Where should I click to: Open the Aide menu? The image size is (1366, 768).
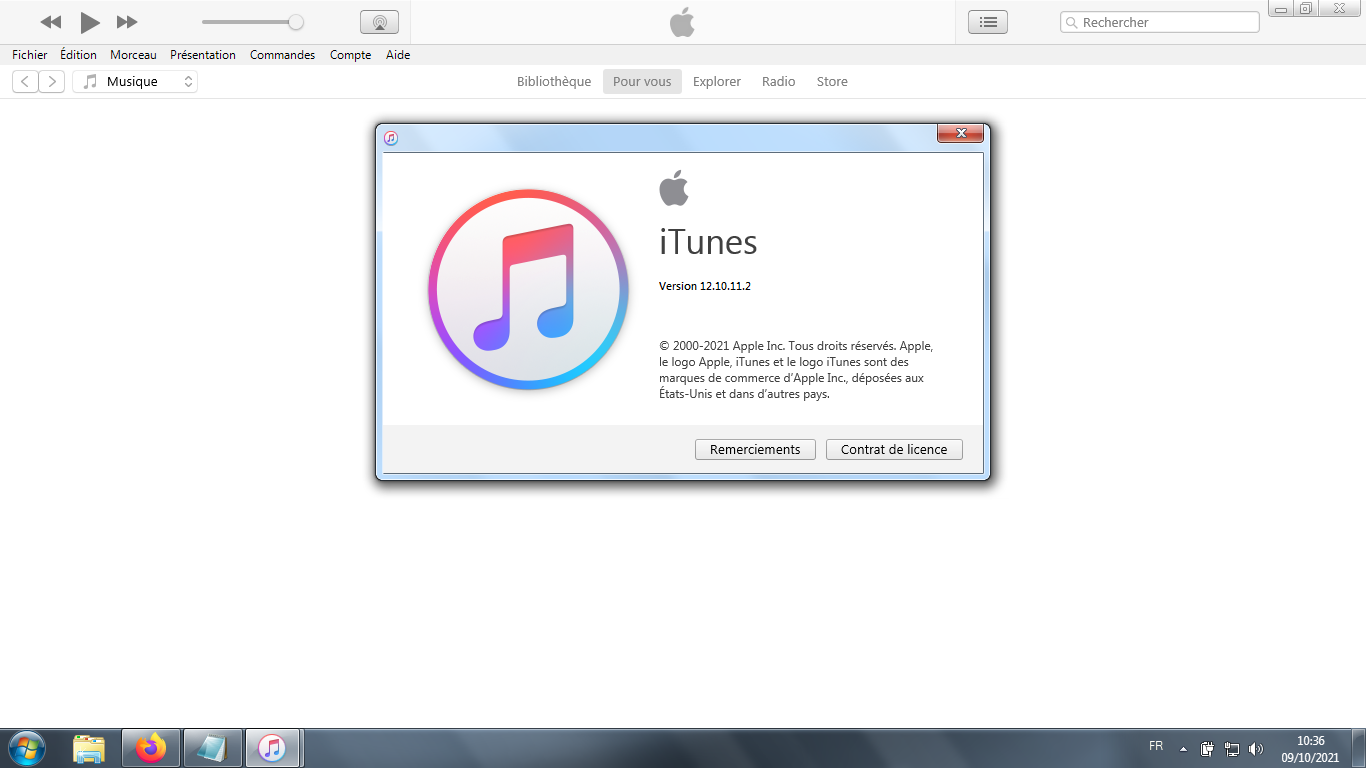tap(398, 55)
